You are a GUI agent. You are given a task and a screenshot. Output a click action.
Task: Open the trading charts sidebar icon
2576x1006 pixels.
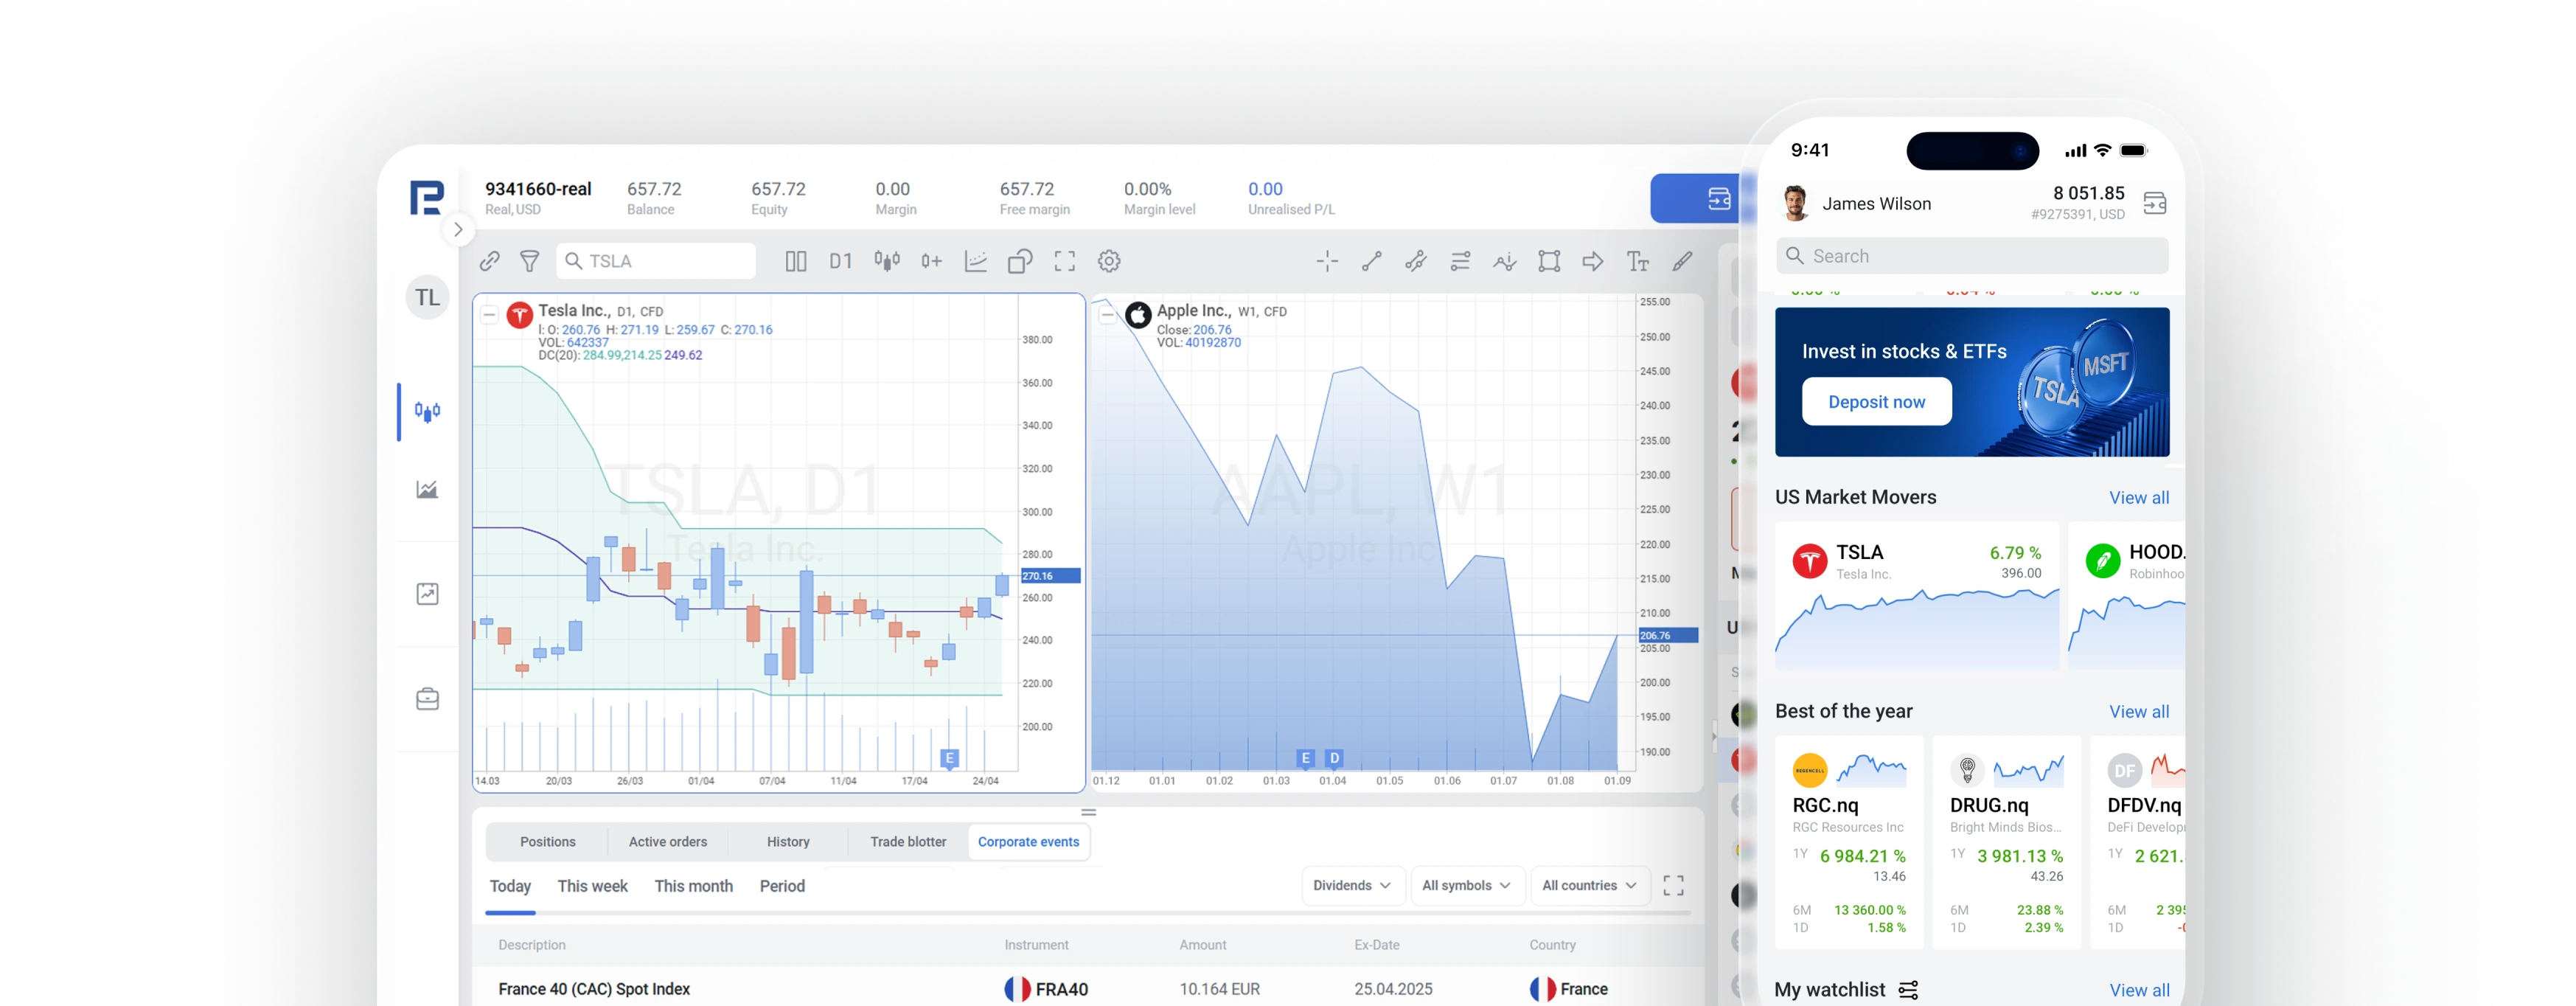click(427, 411)
